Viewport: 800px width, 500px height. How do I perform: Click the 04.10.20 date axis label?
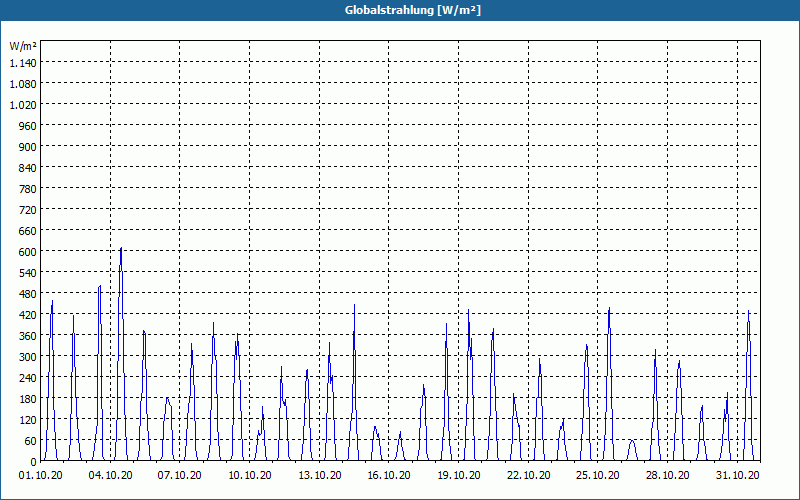point(110,475)
